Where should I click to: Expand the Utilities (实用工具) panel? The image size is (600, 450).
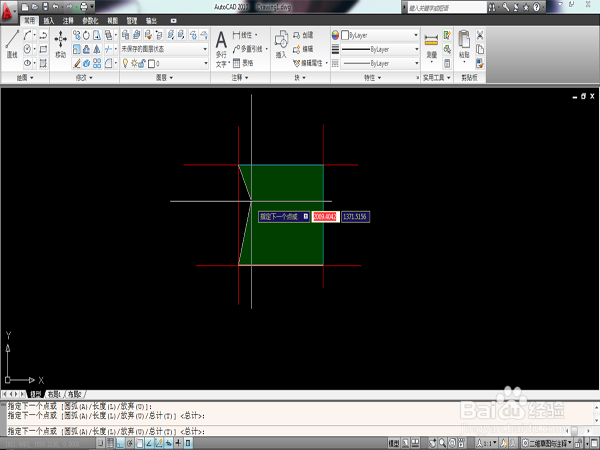pos(437,78)
